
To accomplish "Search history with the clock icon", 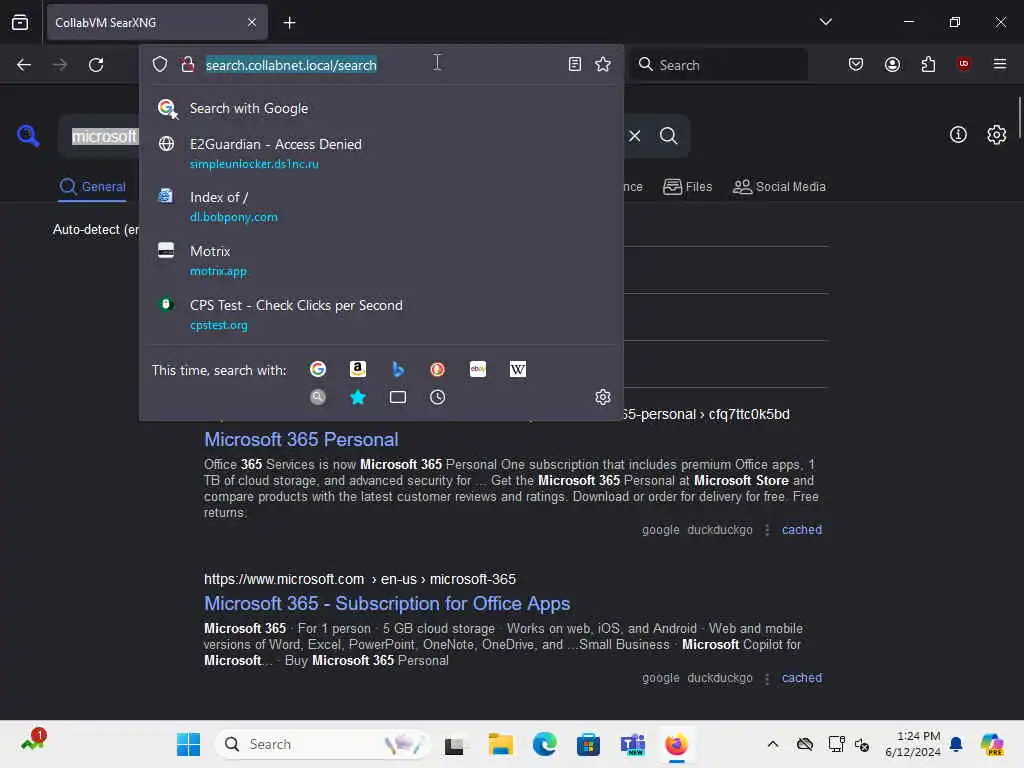I will [438, 397].
